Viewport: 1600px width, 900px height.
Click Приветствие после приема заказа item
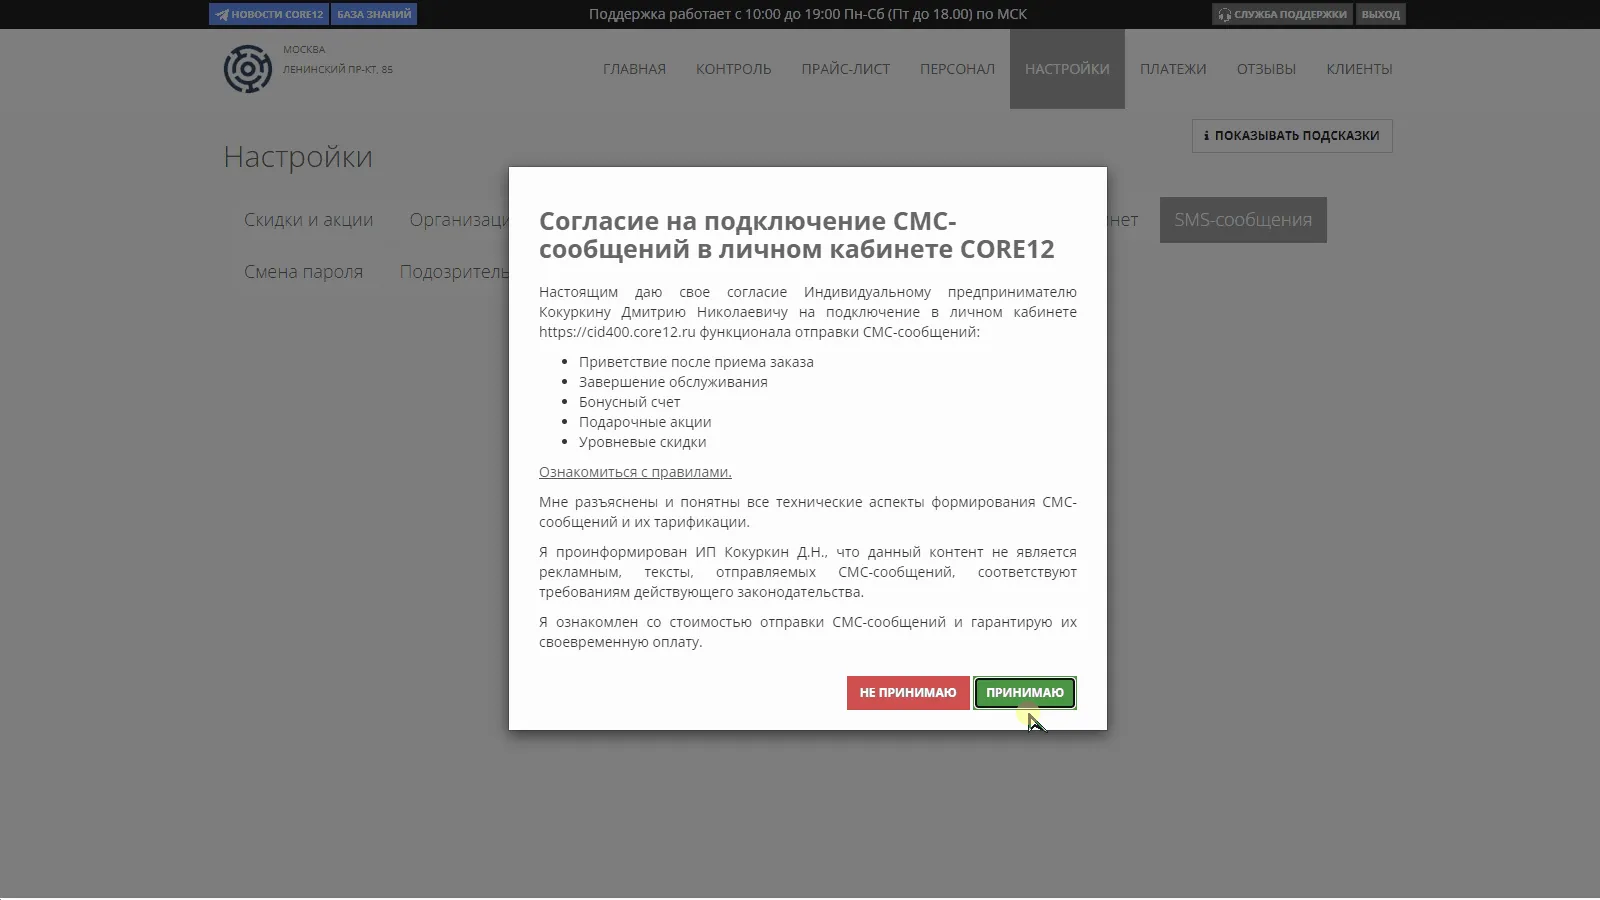[696, 362]
